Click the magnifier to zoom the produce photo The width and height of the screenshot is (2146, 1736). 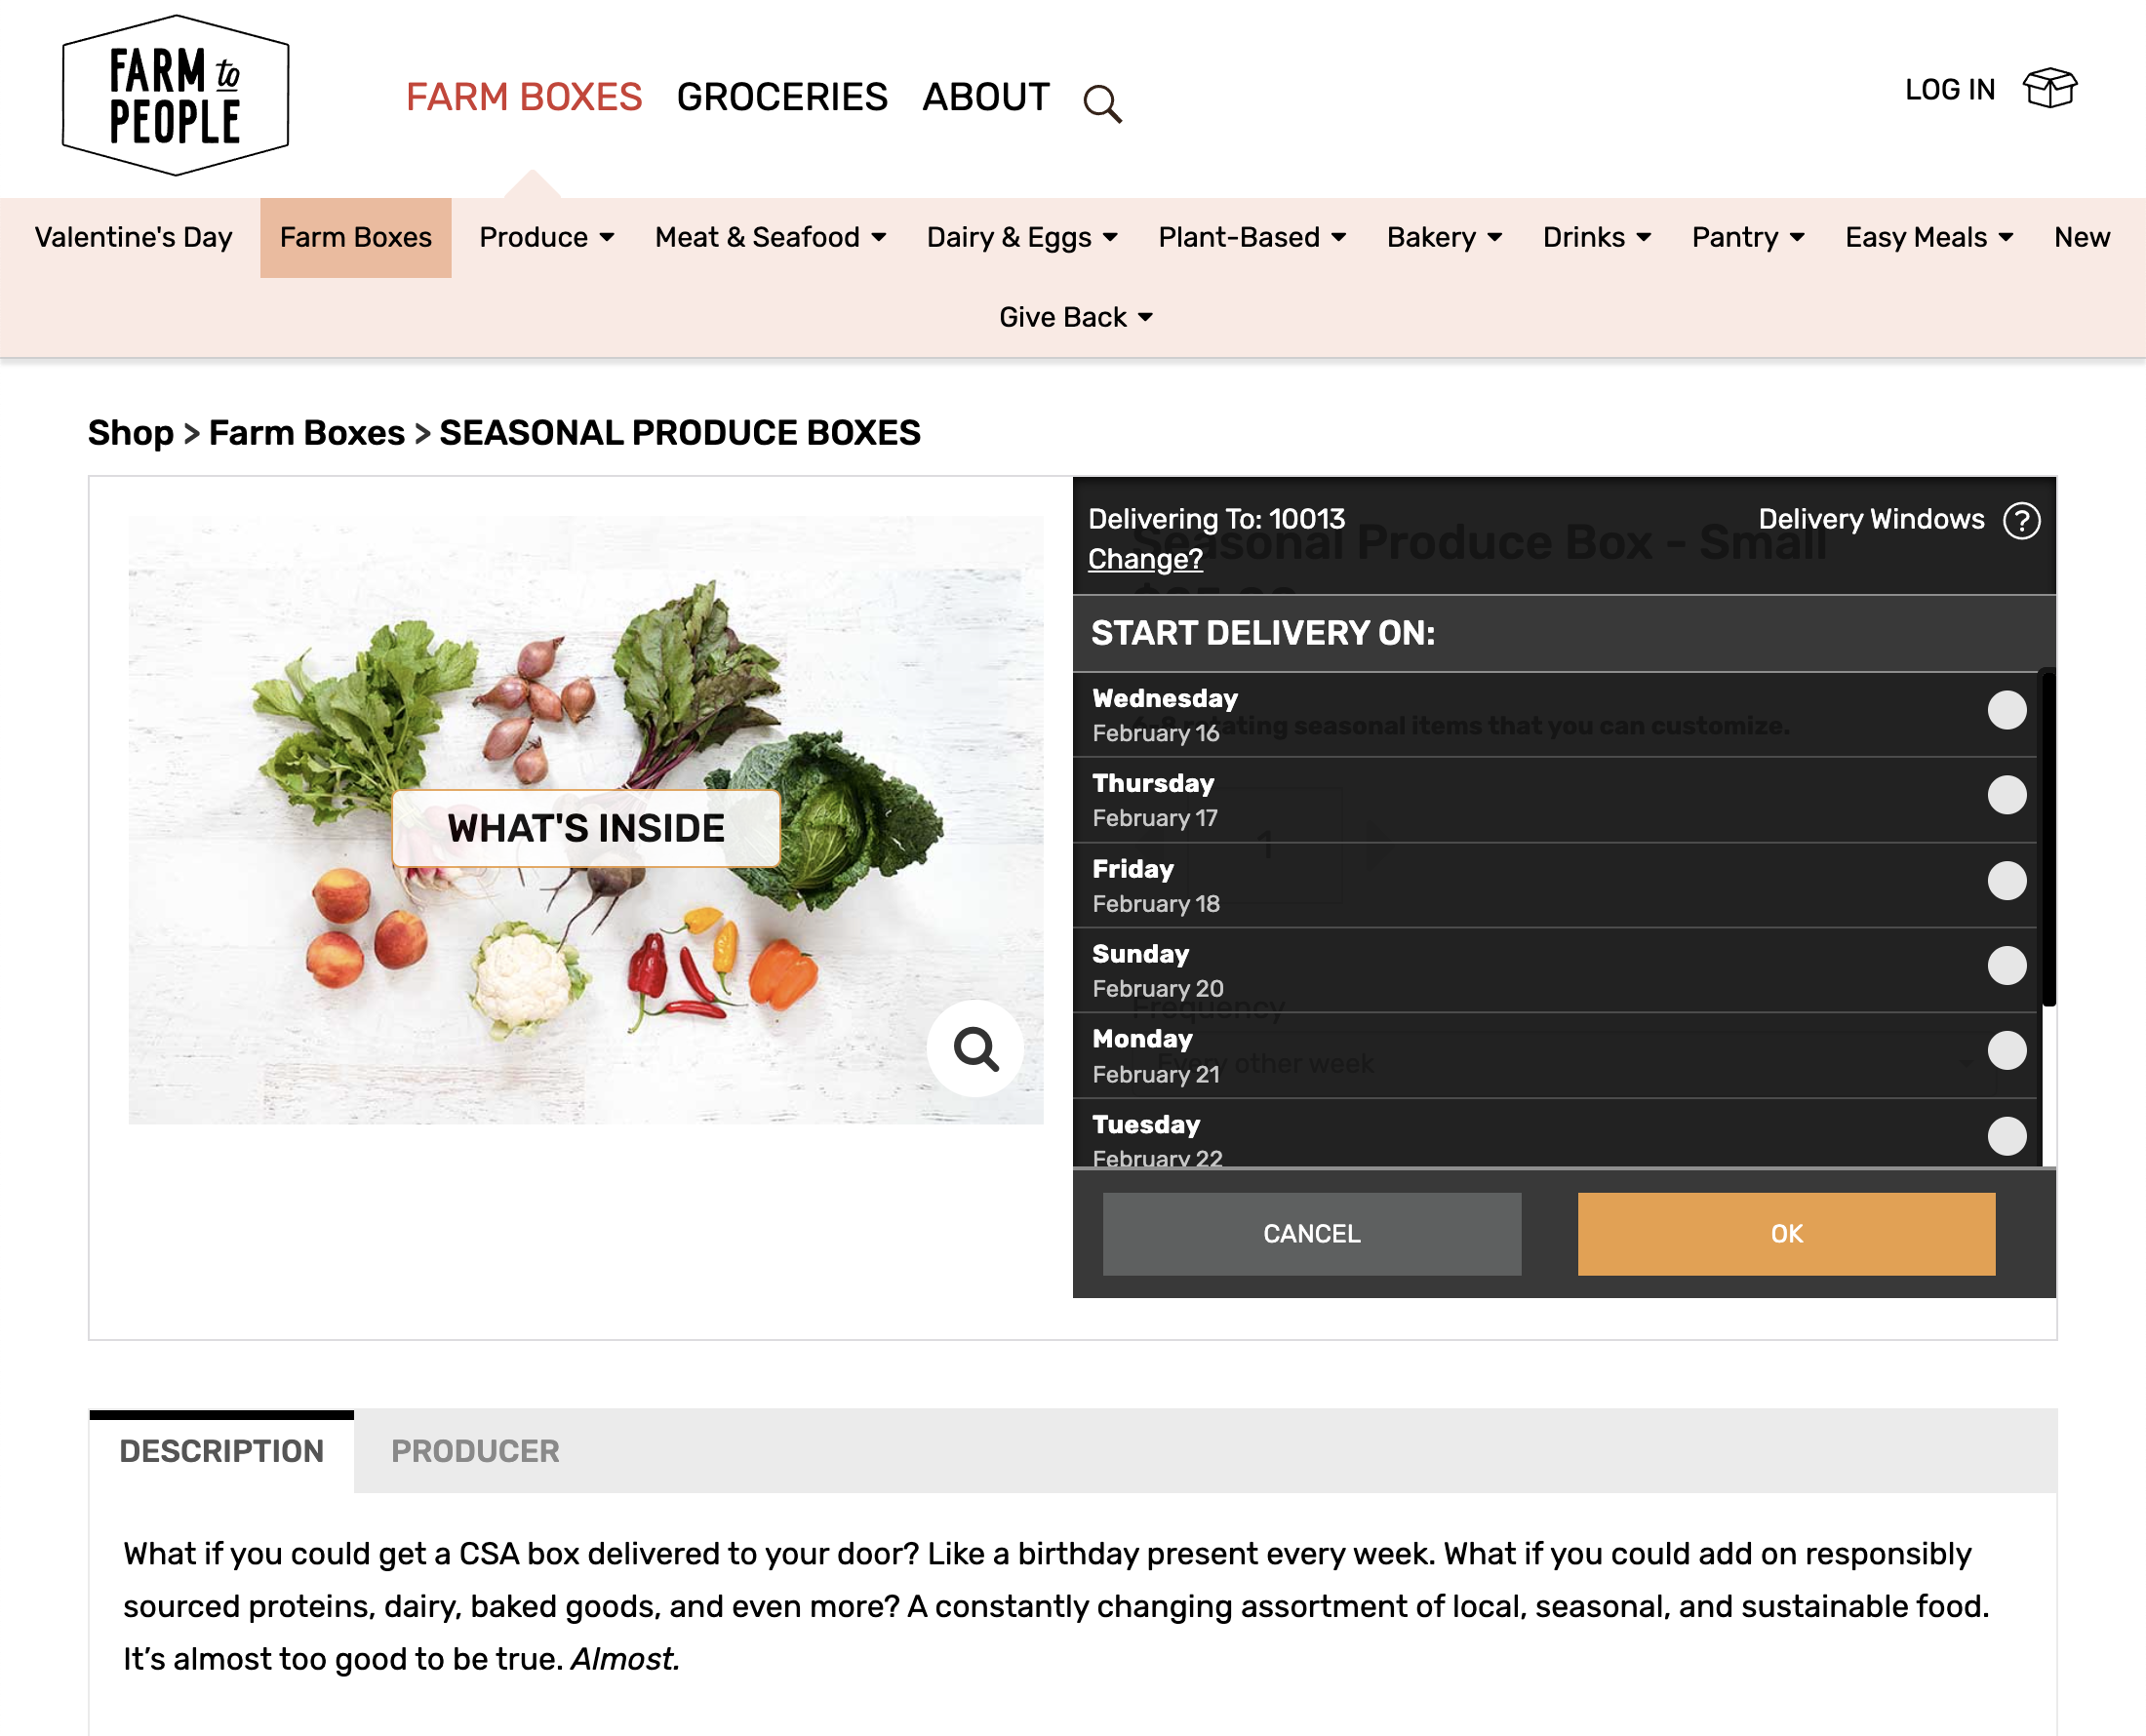pos(975,1048)
